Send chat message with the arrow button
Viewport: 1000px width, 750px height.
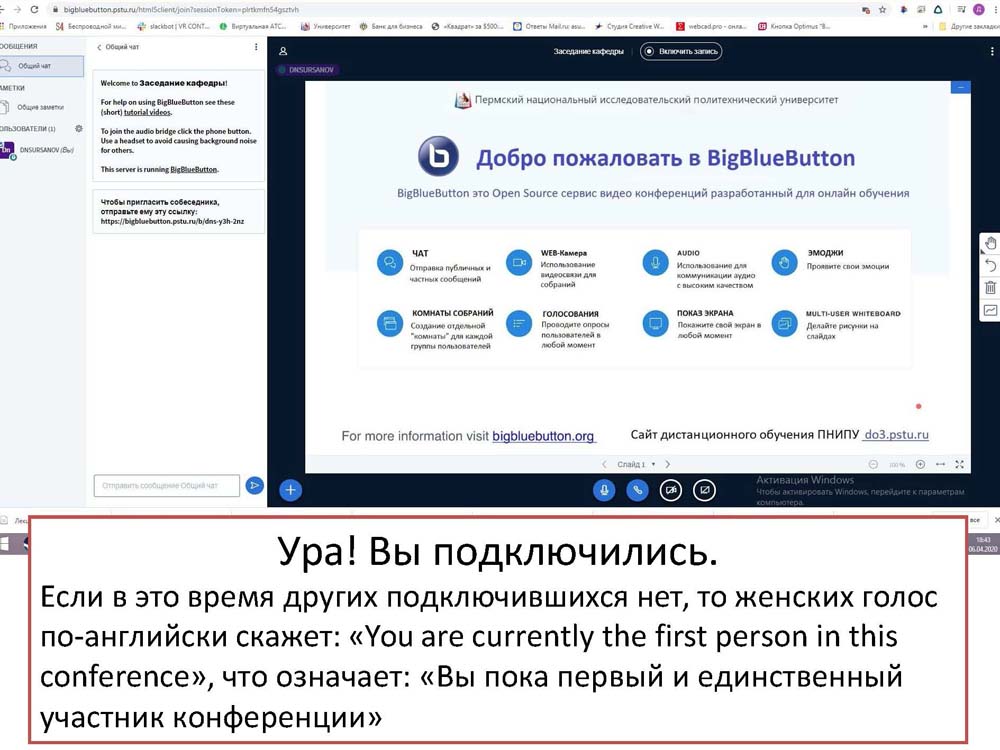254,485
